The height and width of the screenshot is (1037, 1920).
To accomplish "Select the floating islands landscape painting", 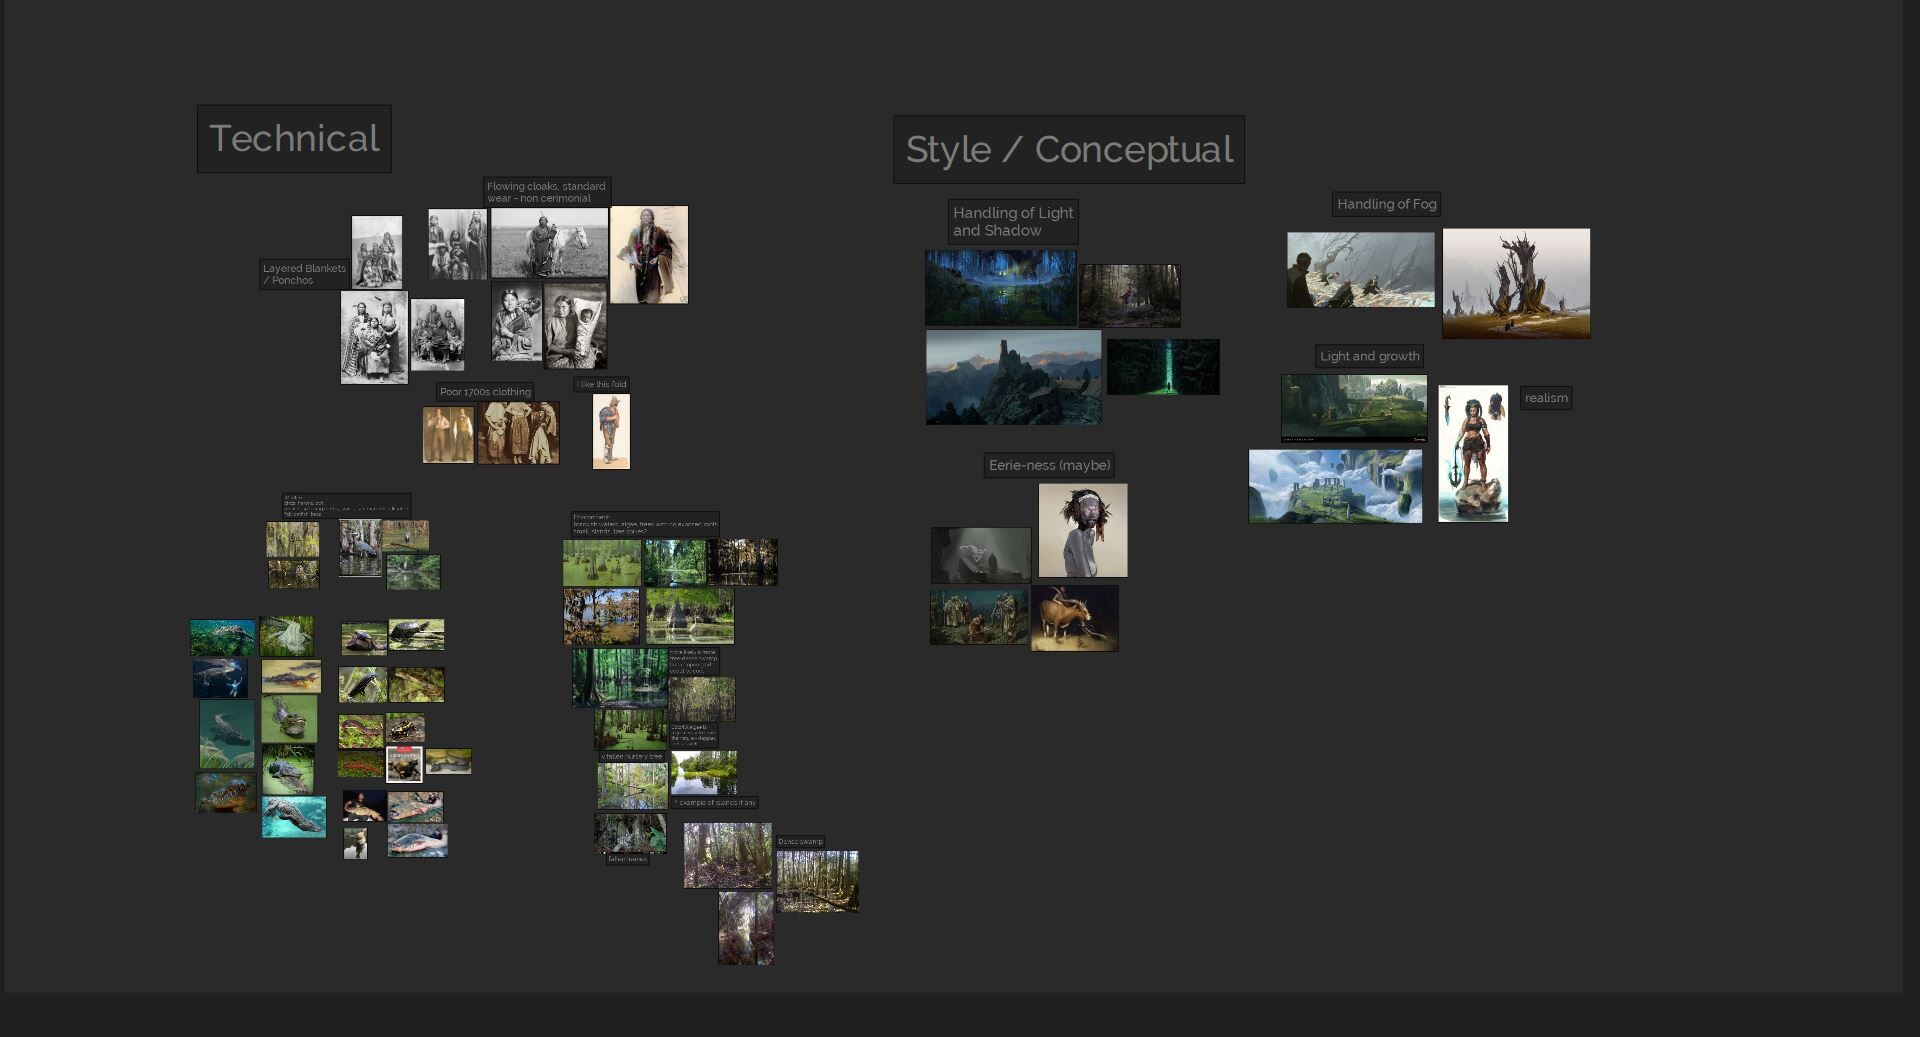I will pos(1335,486).
